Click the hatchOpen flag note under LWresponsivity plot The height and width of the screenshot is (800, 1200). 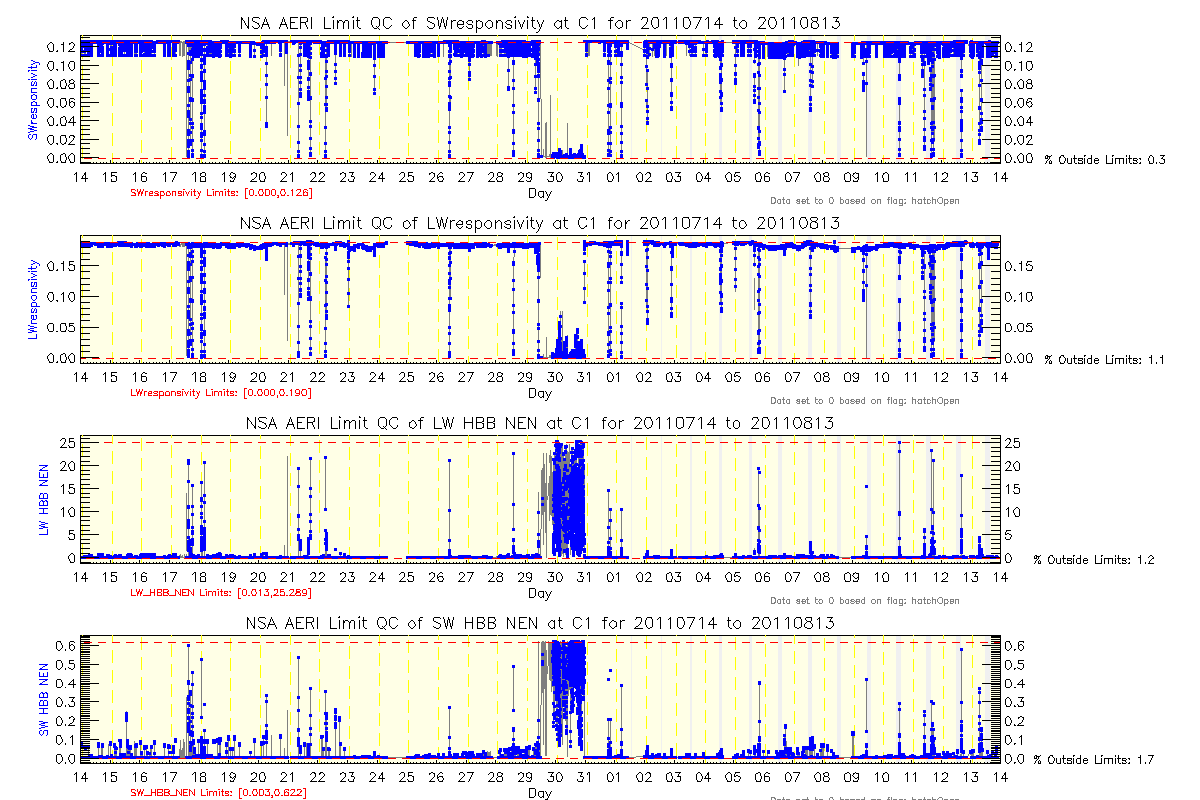point(864,401)
